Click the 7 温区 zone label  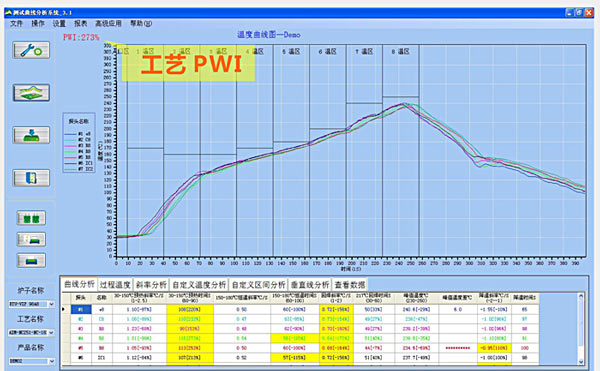(364, 51)
